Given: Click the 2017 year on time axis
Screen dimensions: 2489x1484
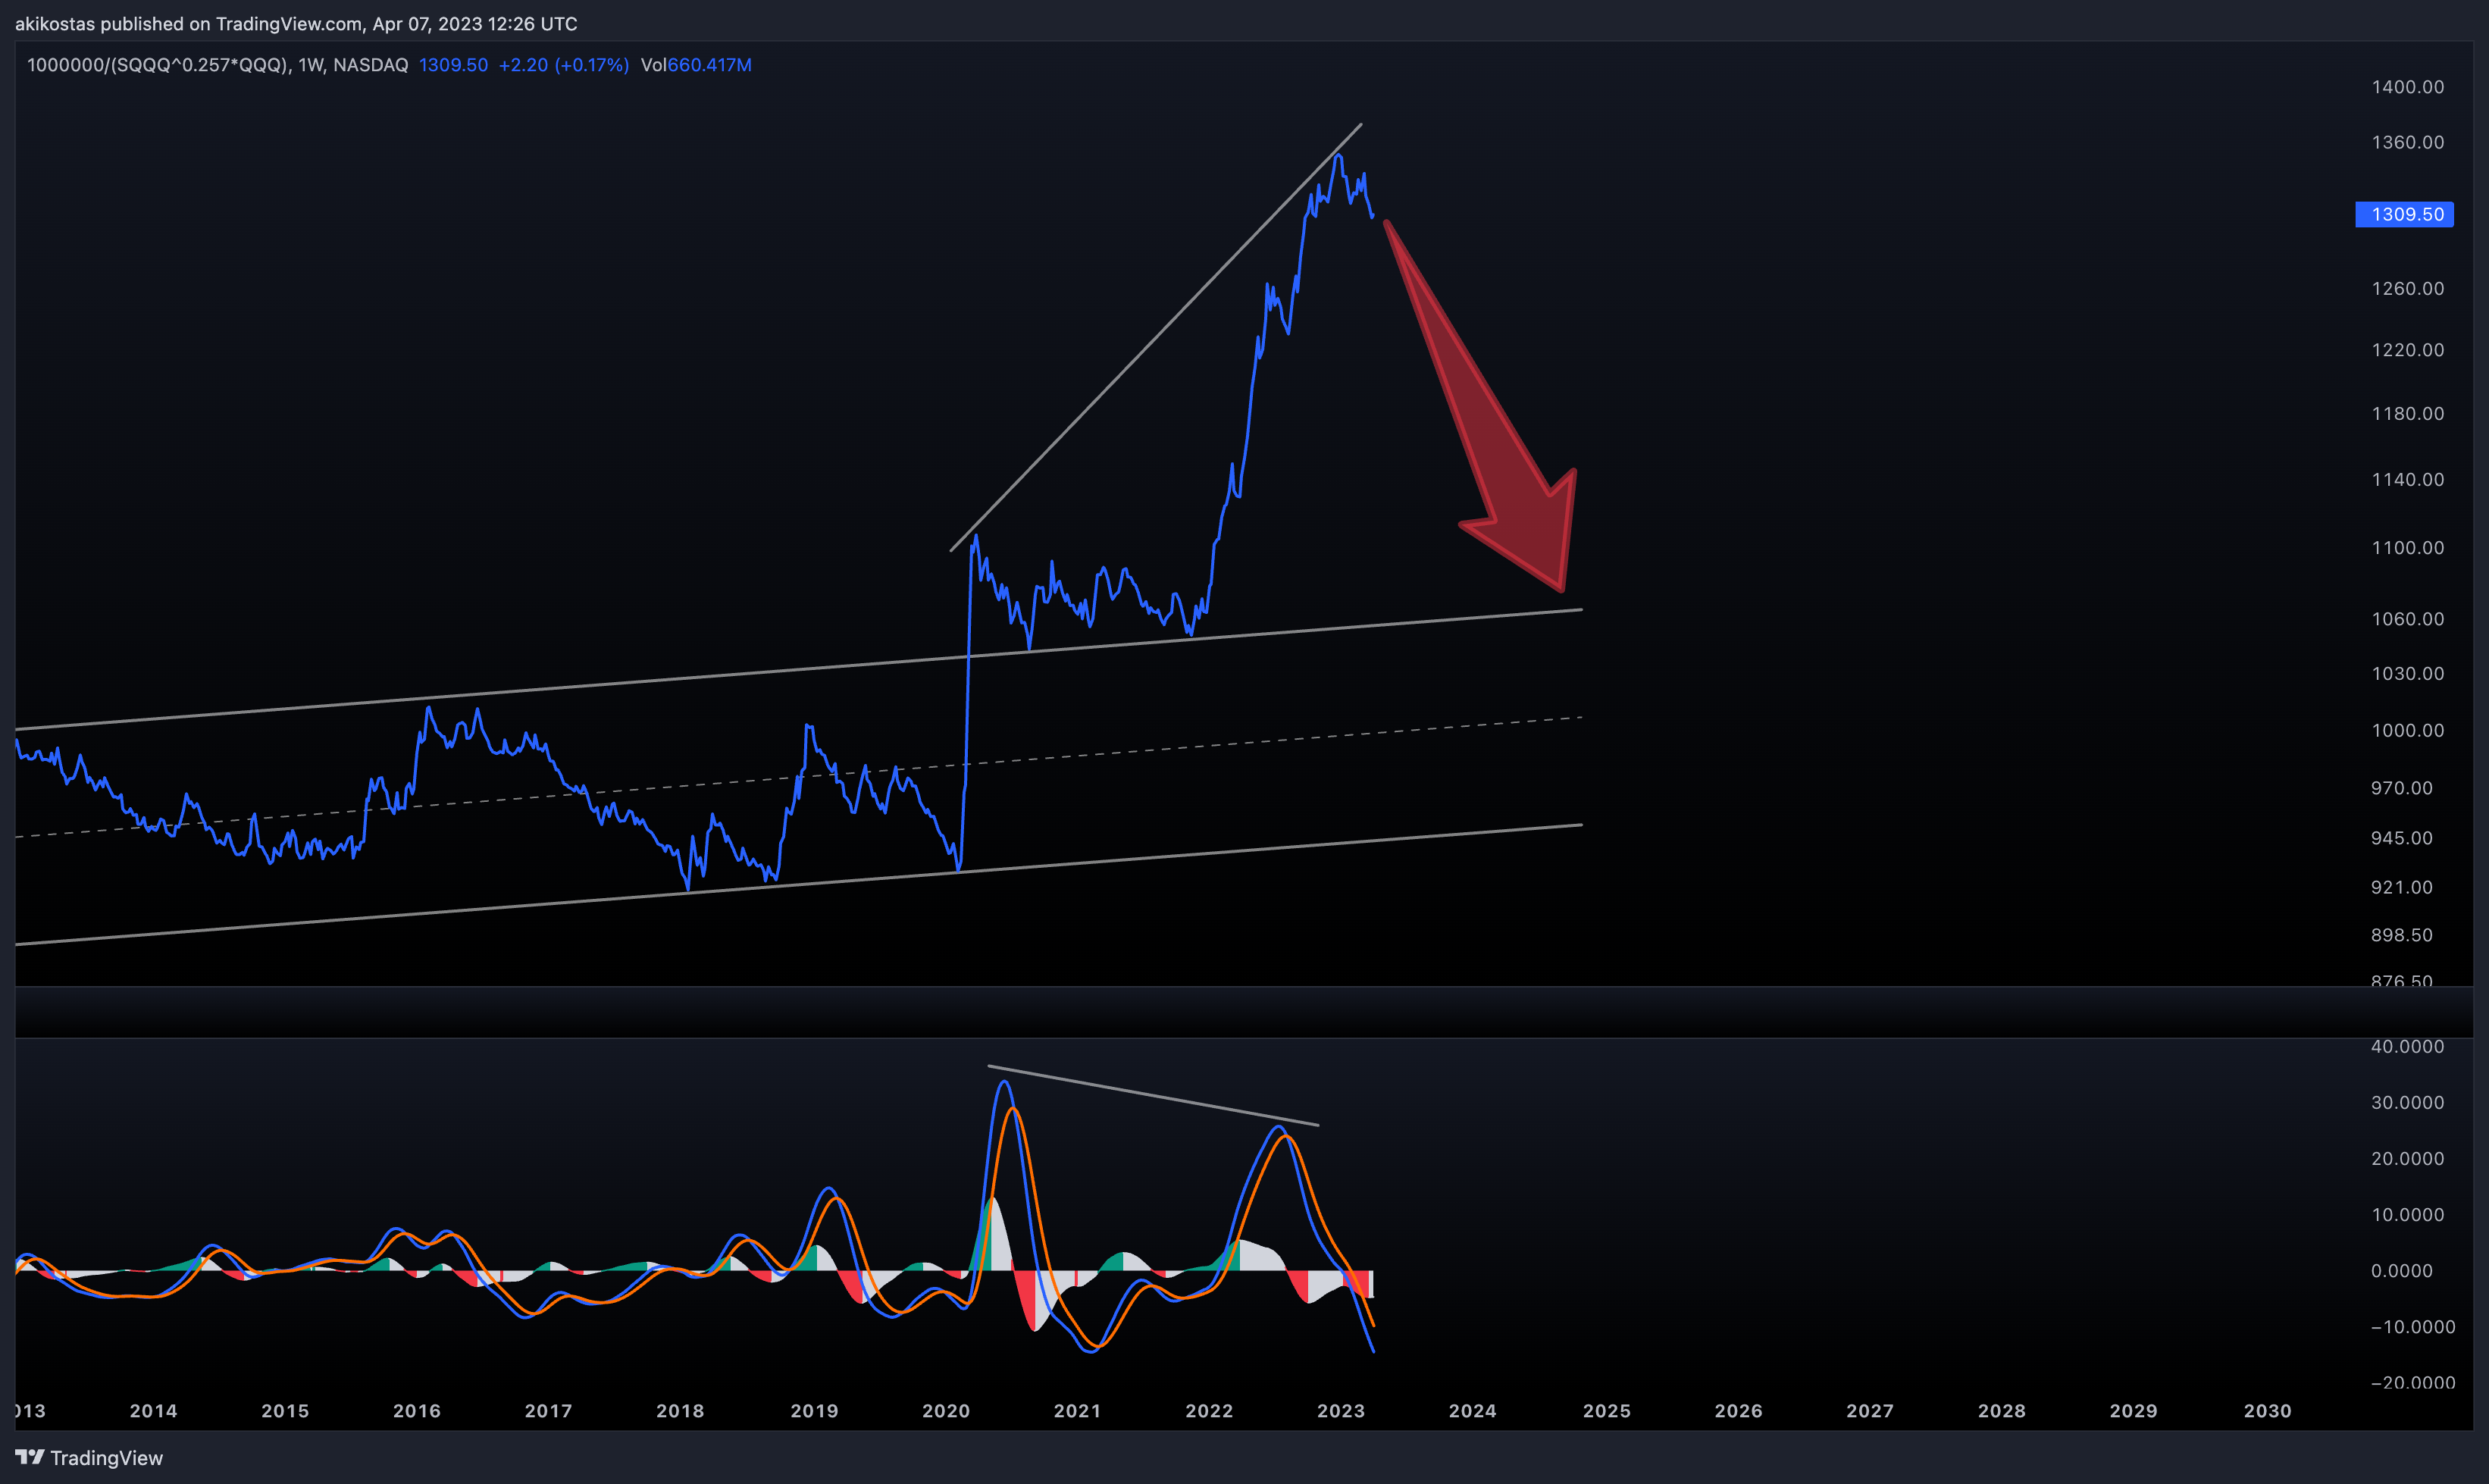Looking at the screenshot, I should (x=548, y=1411).
